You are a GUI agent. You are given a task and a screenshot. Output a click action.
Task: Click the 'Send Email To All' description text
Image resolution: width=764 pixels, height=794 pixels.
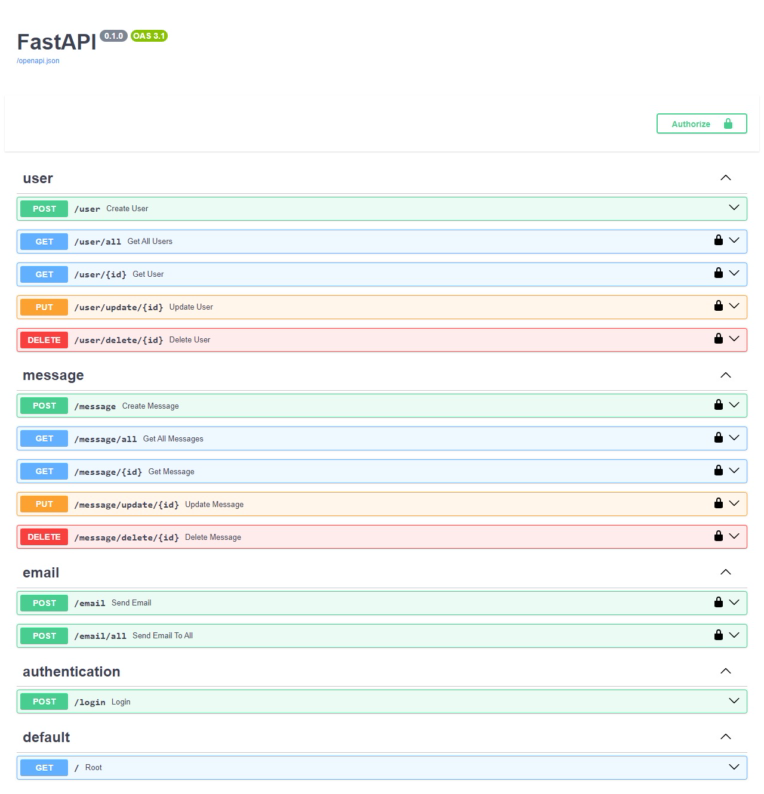(163, 636)
